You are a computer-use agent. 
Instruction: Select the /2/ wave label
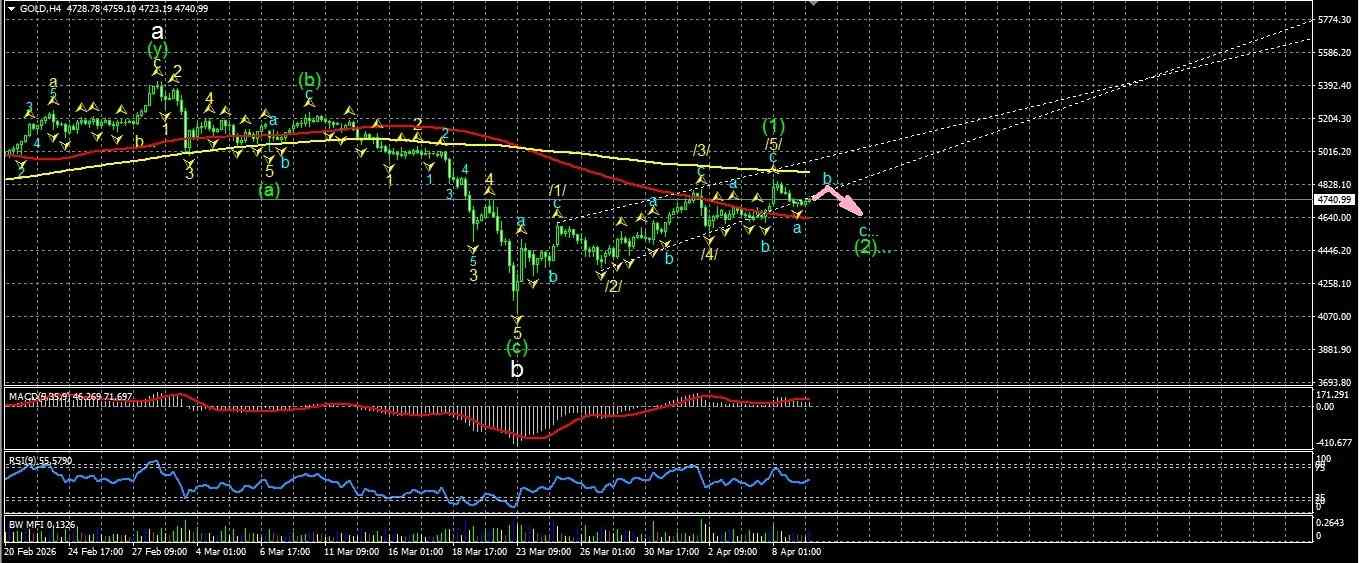(x=613, y=286)
